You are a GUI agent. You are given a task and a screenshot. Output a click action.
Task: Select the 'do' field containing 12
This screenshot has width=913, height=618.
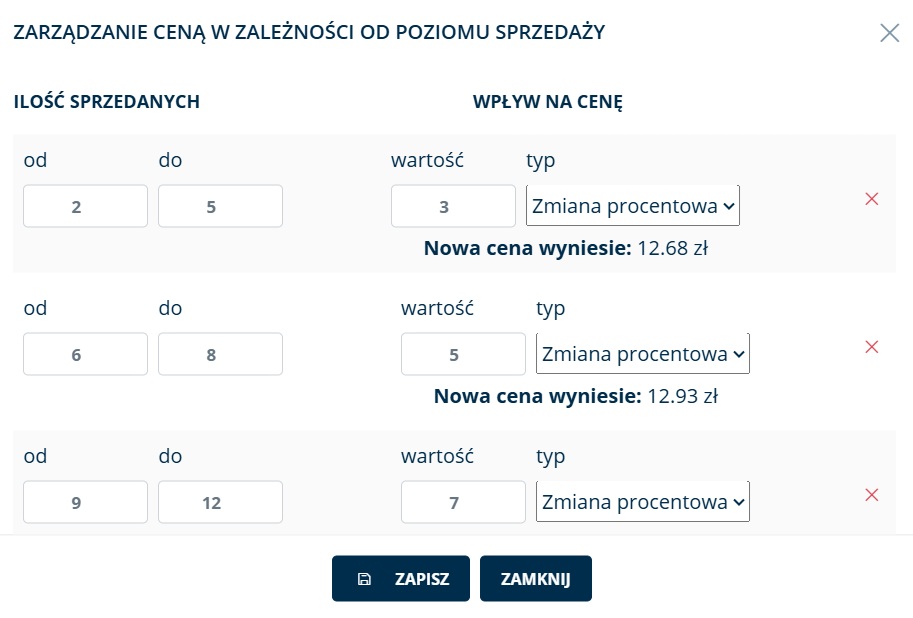[x=221, y=502]
